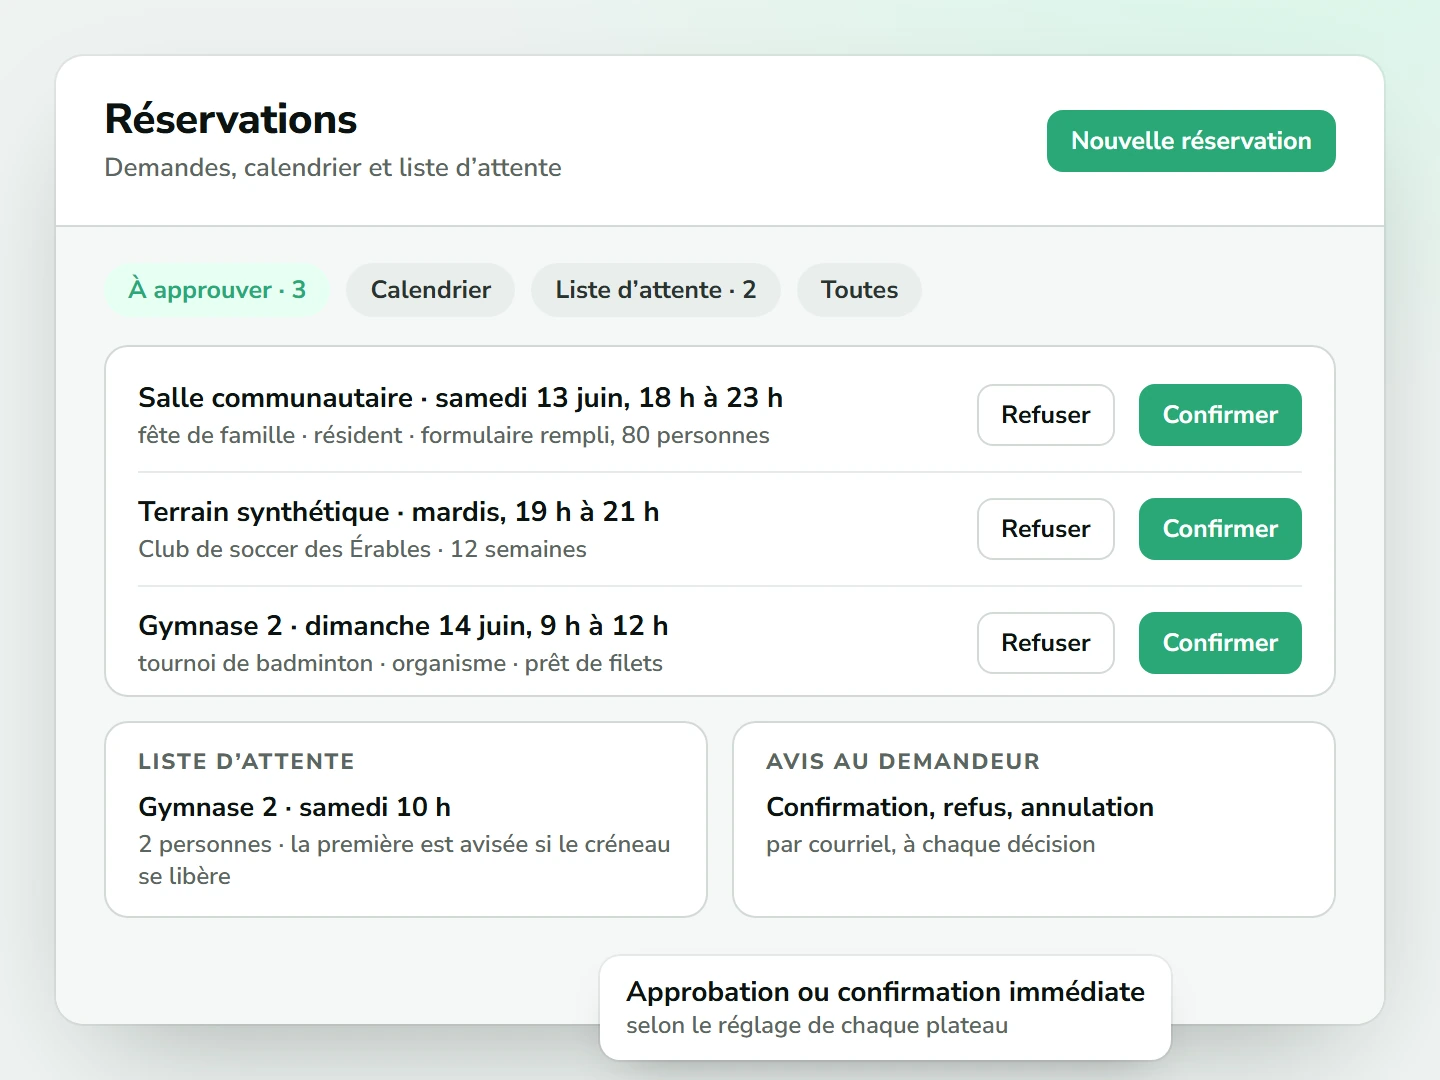Confirm the Salle communautaire reservation
Screen dimensions: 1440x1080
coord(1220,415)
